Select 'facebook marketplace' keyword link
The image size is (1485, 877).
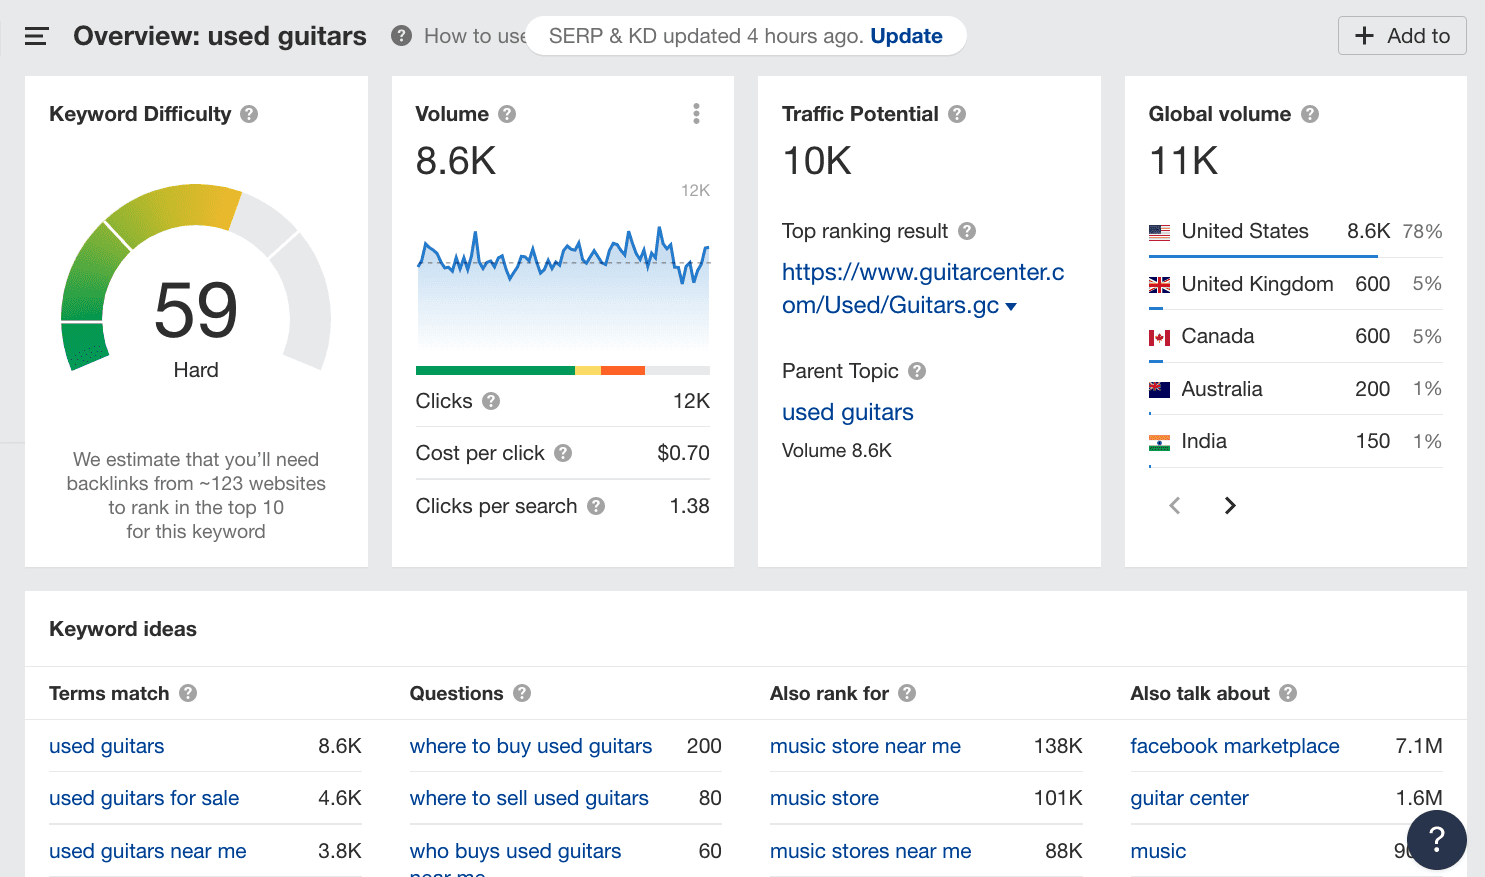(x=1234, y=746)
